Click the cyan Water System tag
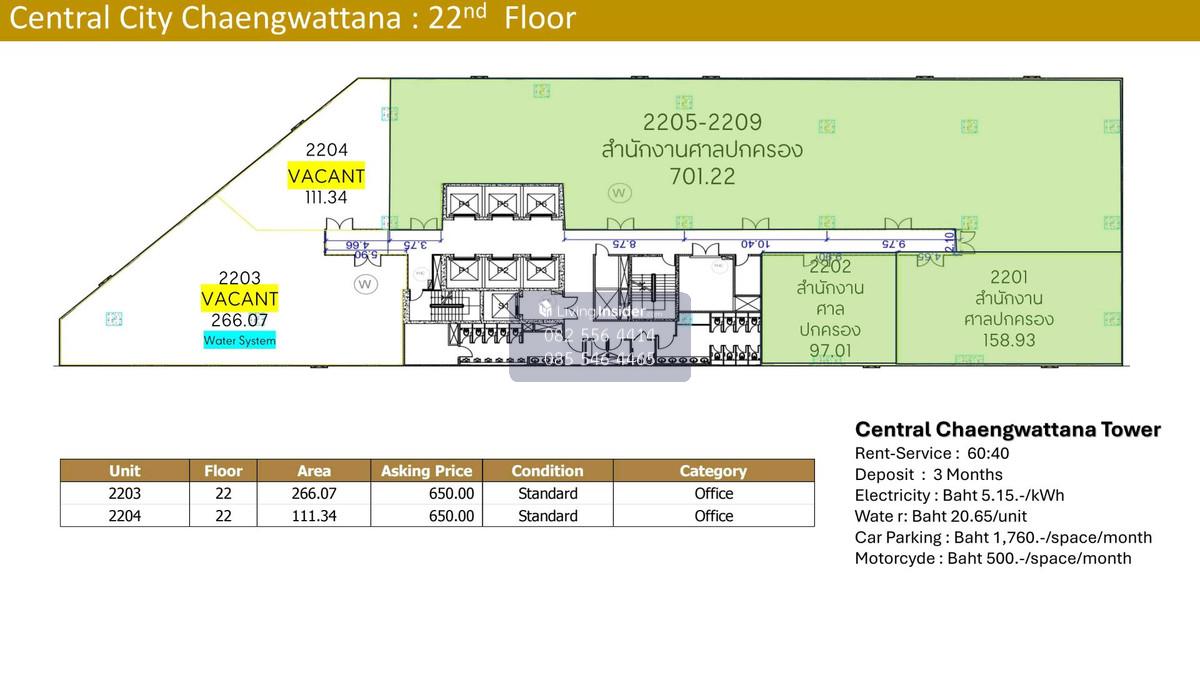 (240, 341)
